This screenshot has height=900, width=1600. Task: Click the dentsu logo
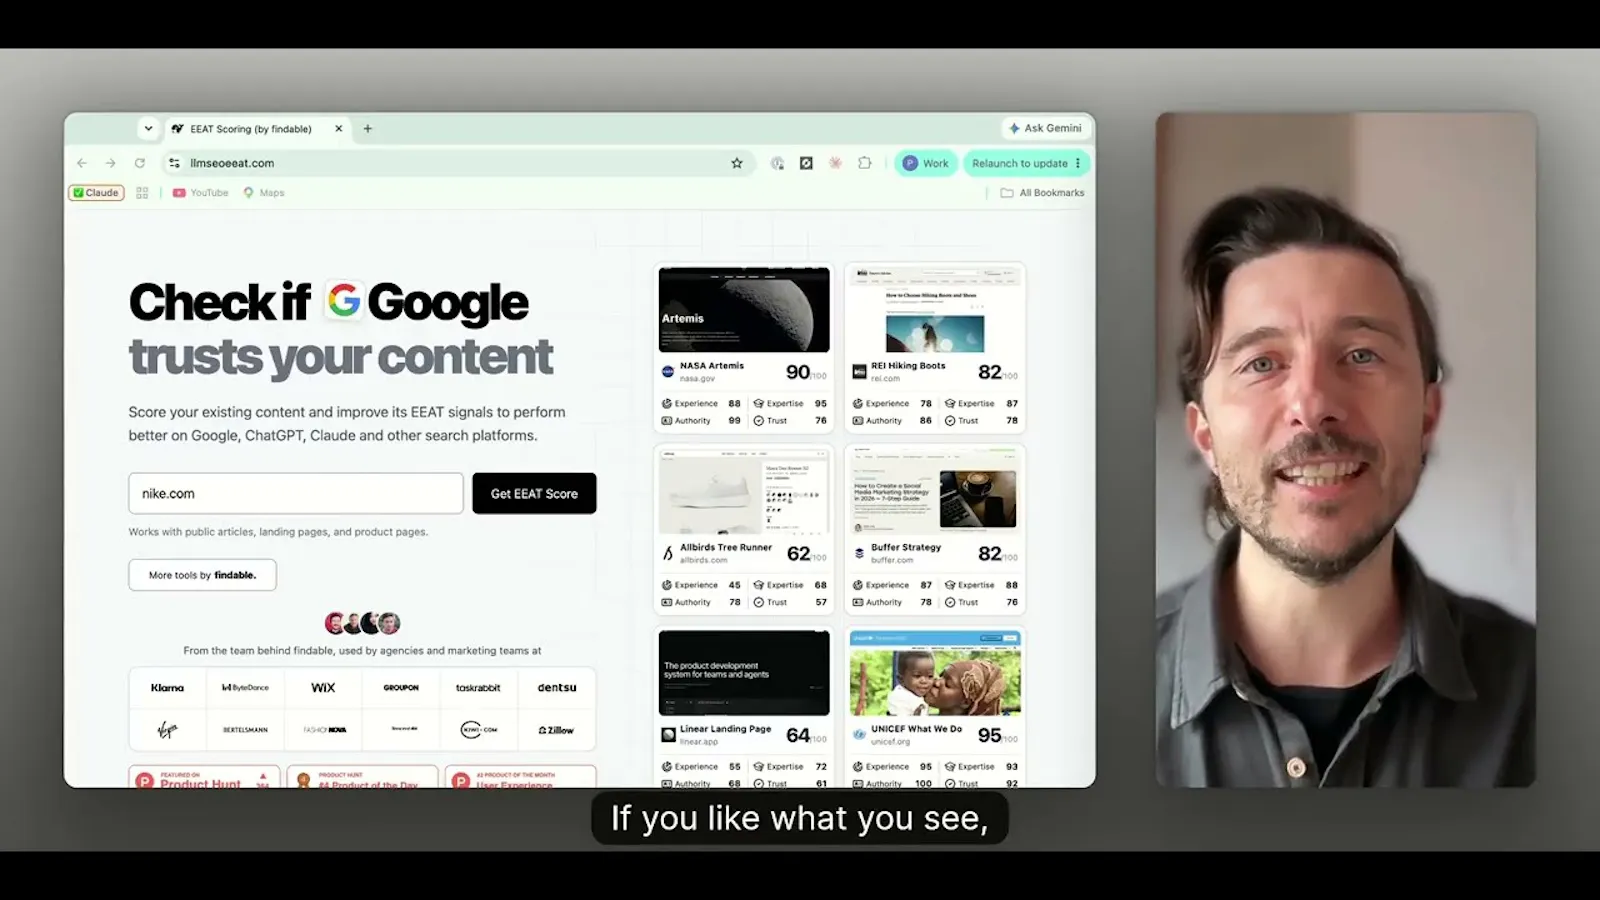coord(557,688)
